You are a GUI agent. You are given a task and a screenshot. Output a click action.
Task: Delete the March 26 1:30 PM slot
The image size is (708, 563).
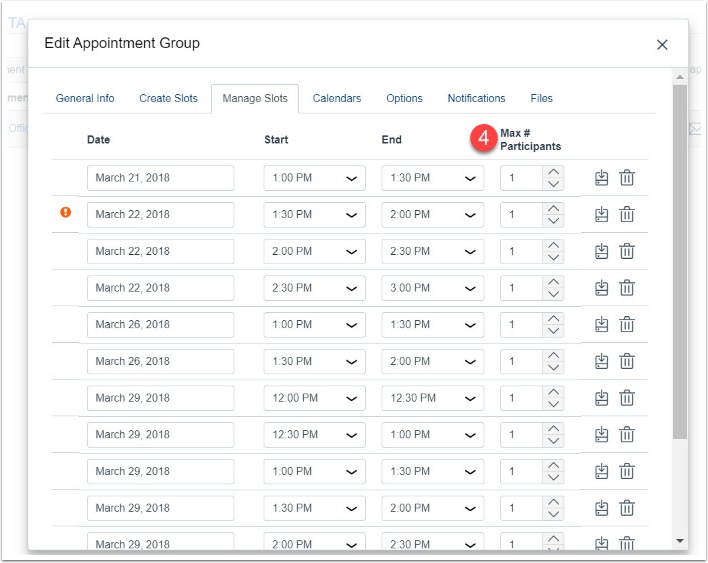point(627,362)
